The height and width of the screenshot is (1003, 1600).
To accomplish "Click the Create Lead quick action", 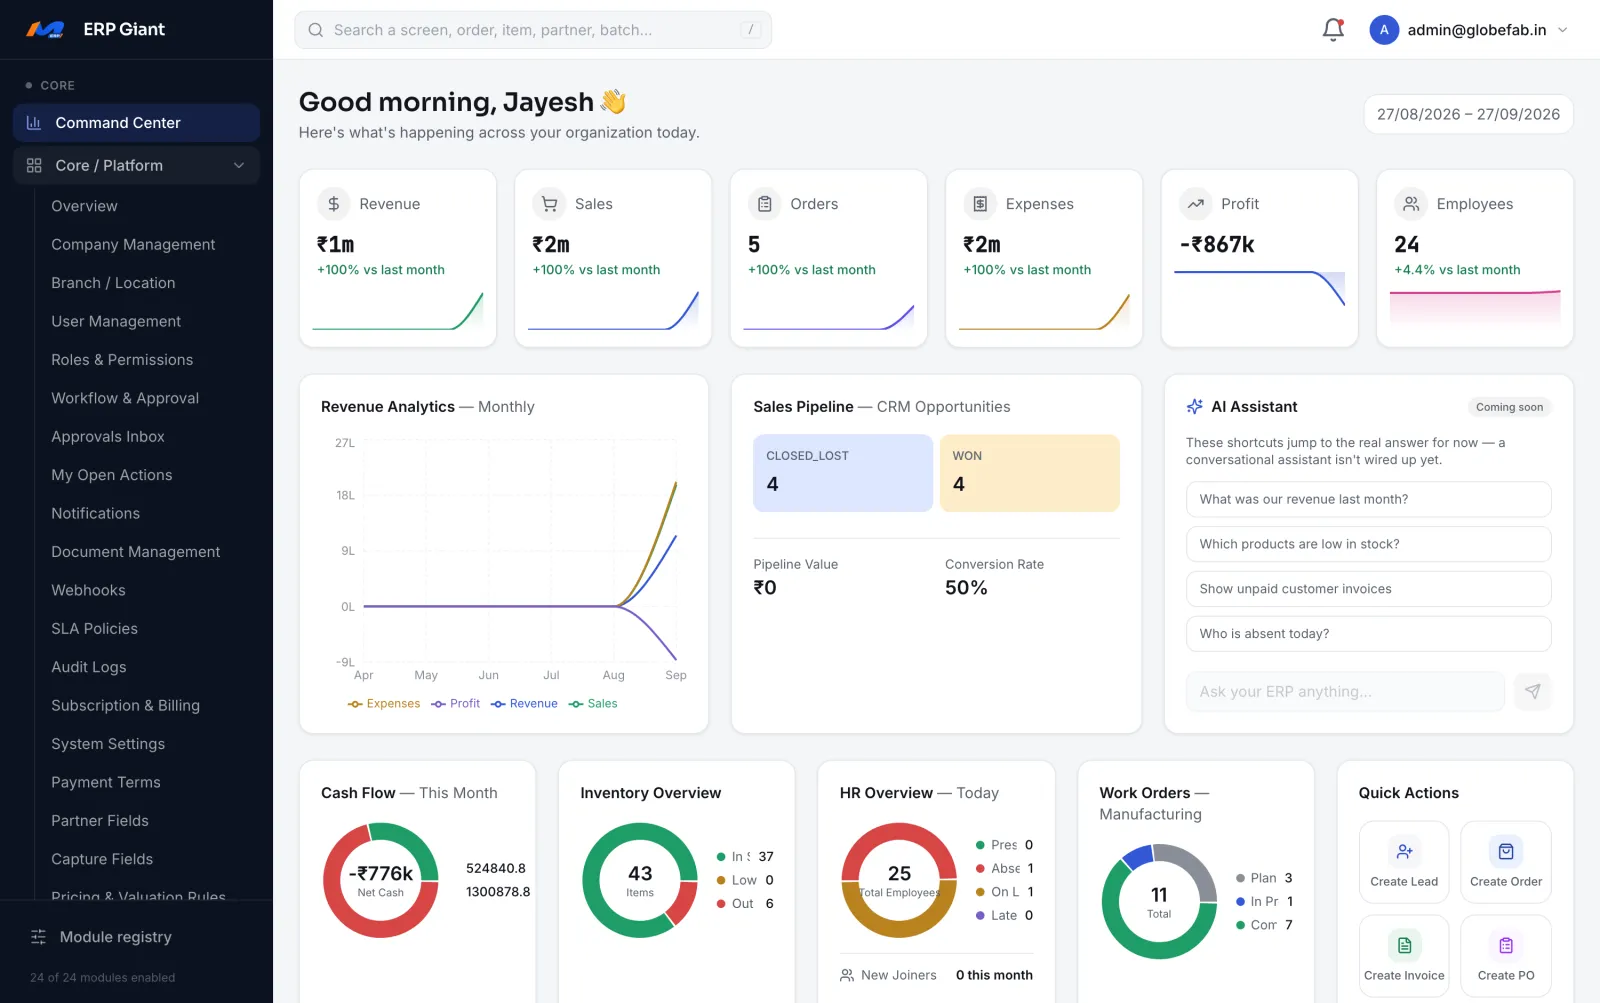I will coord(1404,862).
